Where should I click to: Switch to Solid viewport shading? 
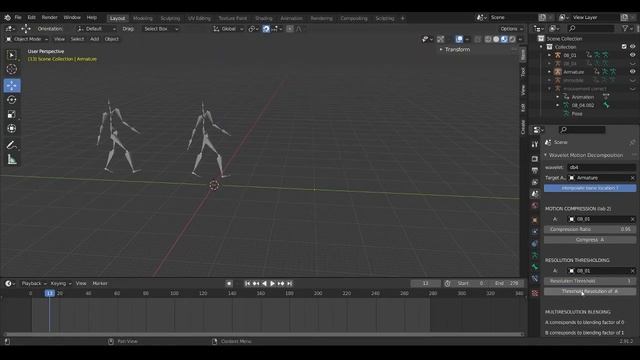496,39
